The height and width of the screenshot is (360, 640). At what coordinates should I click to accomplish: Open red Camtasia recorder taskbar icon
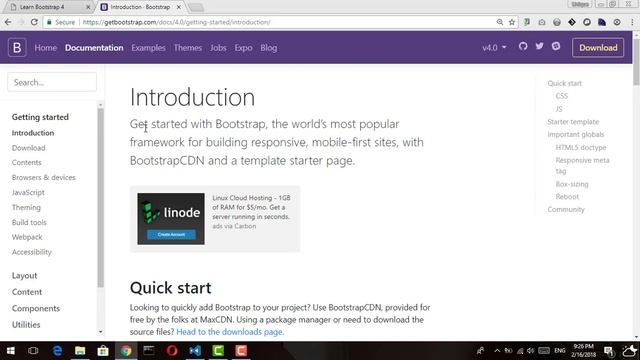(x=241, y=351)
